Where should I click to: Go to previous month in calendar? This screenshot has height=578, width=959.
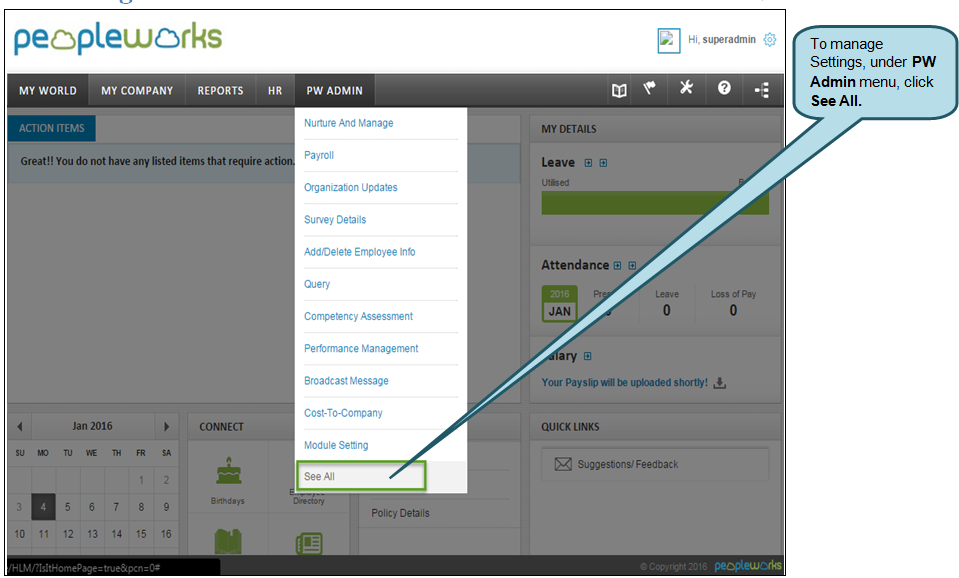[x=20, y=426]
